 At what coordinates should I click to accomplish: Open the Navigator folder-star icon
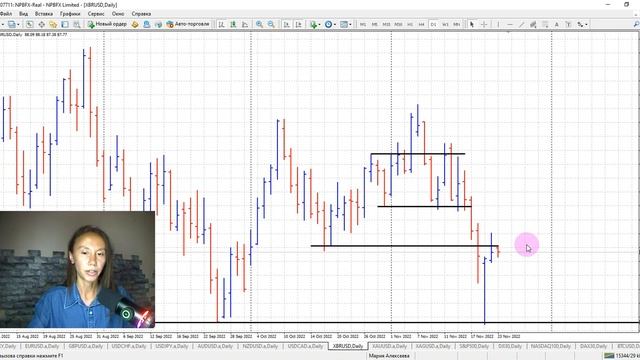(x=53, y=24)
